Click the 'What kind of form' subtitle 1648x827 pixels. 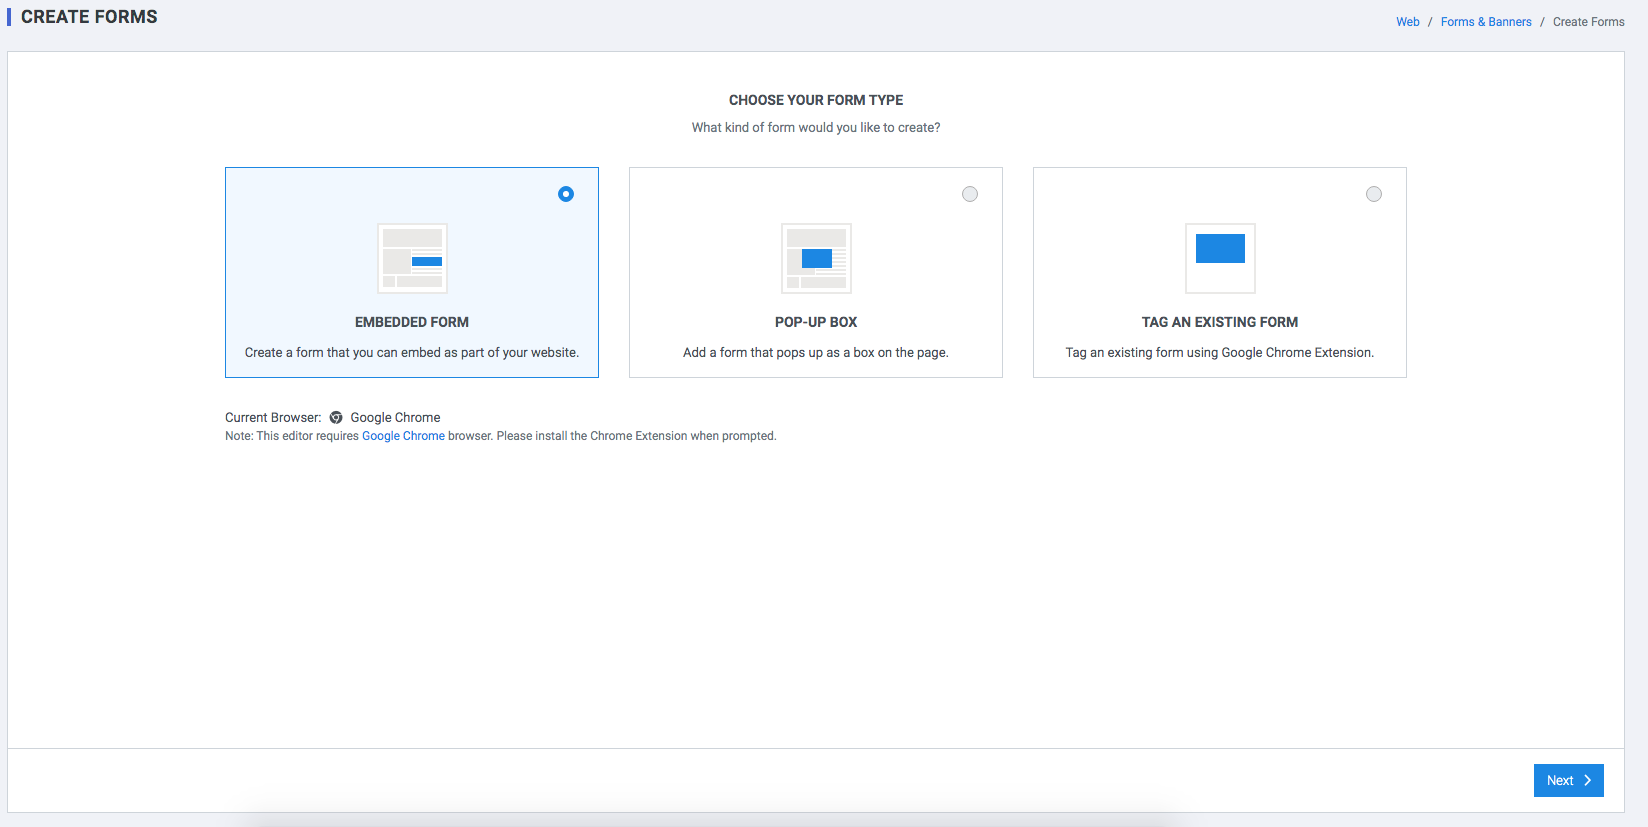click(x=816, y=128)
